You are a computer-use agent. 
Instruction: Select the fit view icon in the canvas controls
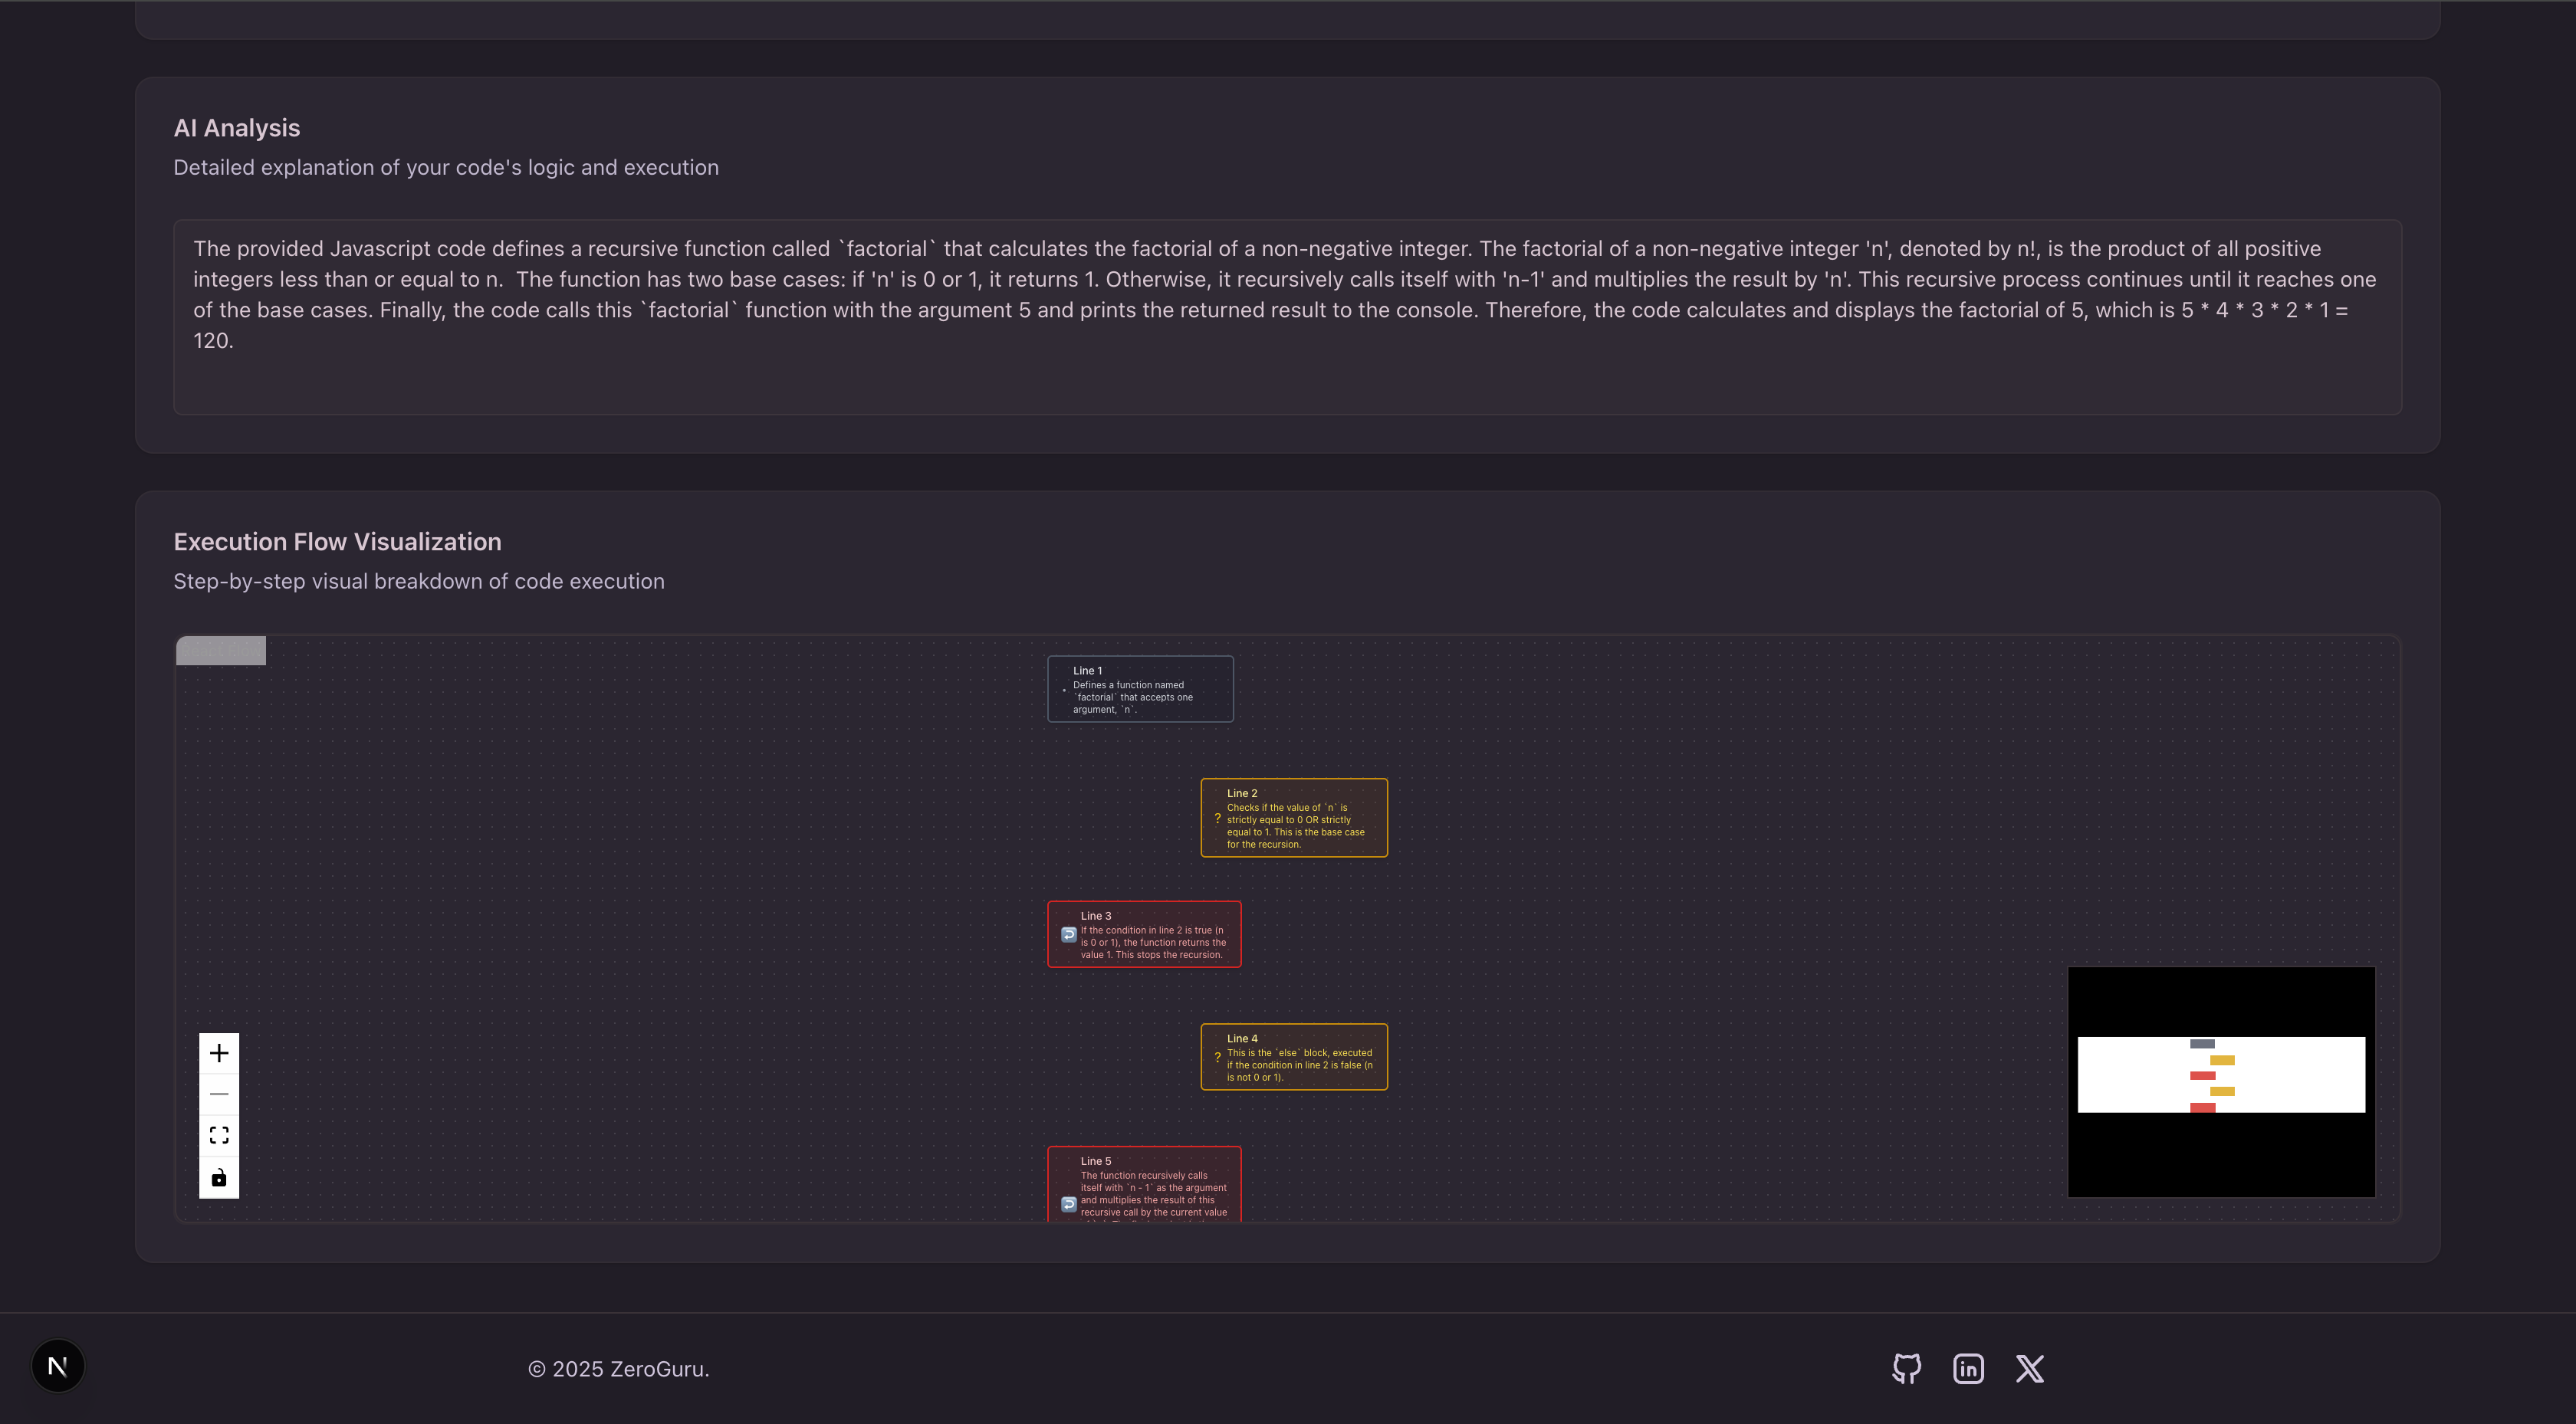219,1135
